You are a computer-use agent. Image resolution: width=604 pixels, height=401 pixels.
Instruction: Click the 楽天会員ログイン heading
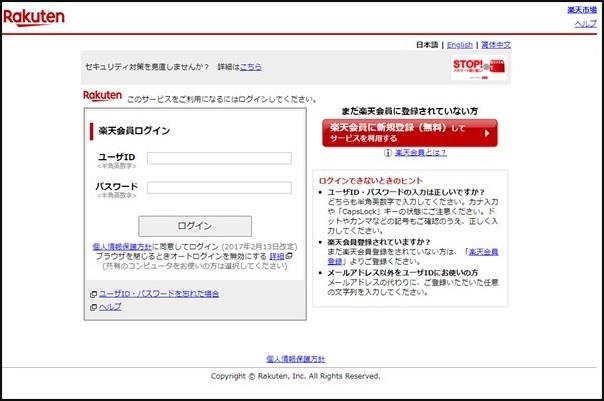[x=134, y=131]
